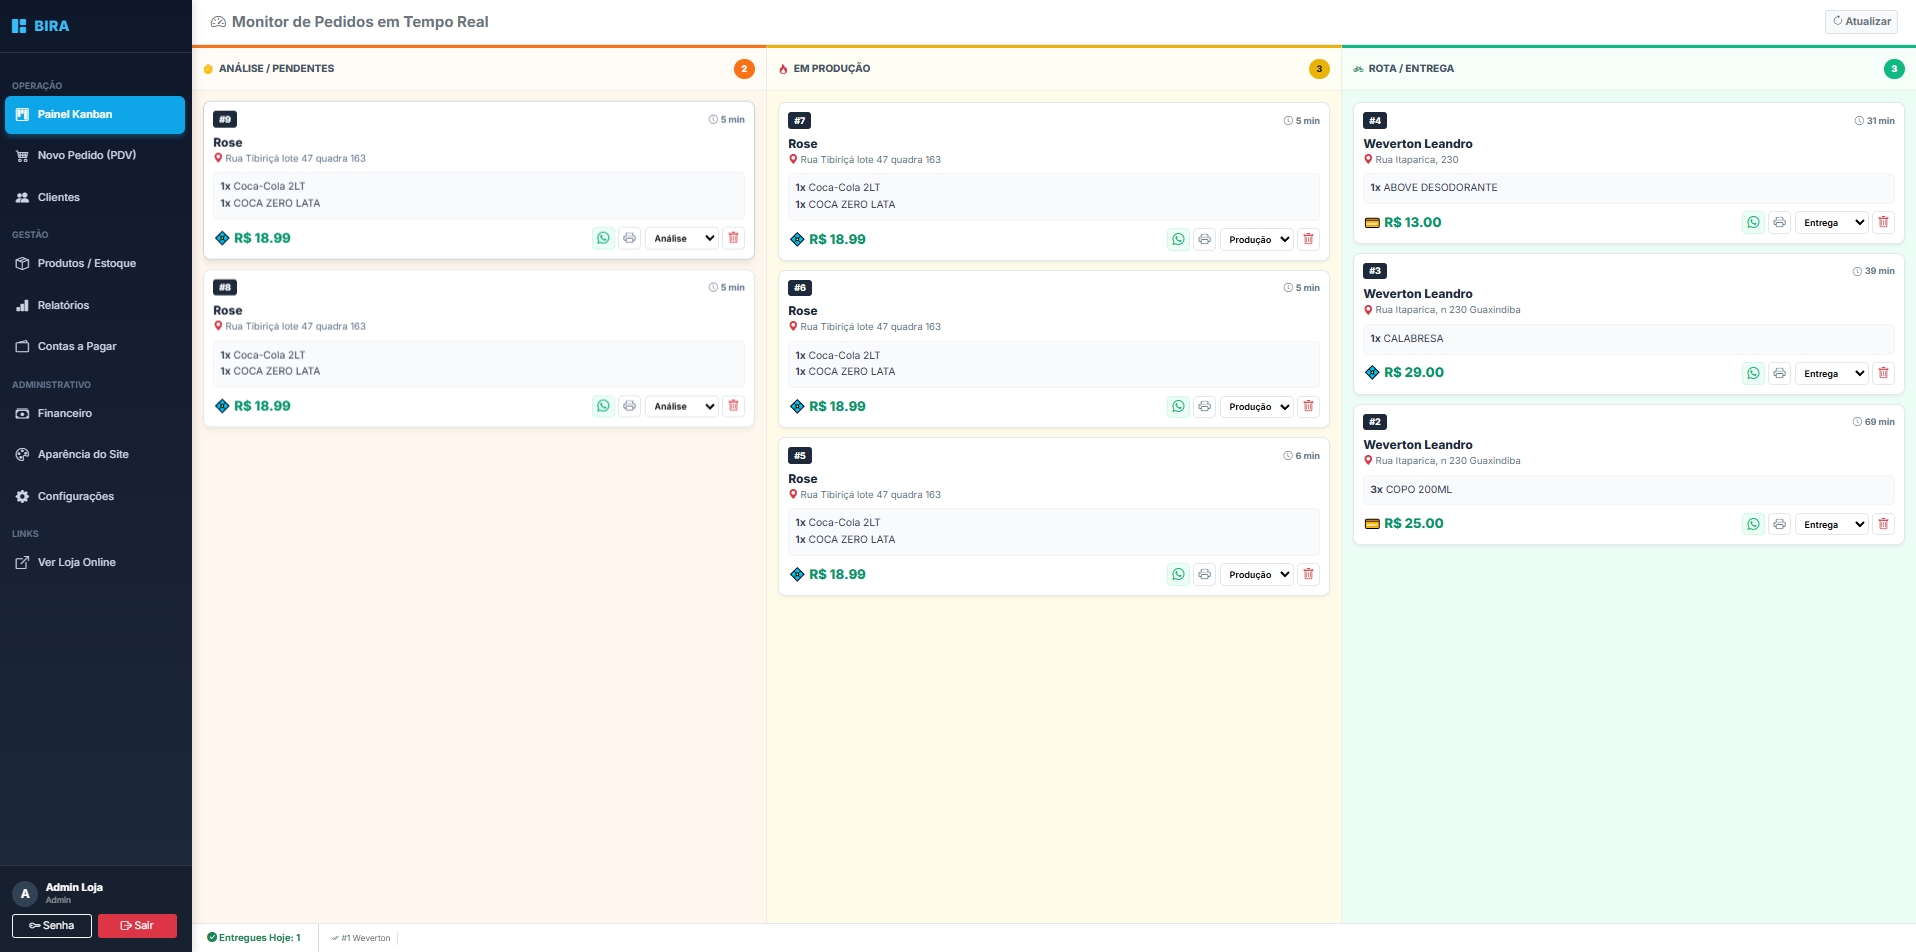Go to Produtos / Estoque section

click(x=86, y=263)
